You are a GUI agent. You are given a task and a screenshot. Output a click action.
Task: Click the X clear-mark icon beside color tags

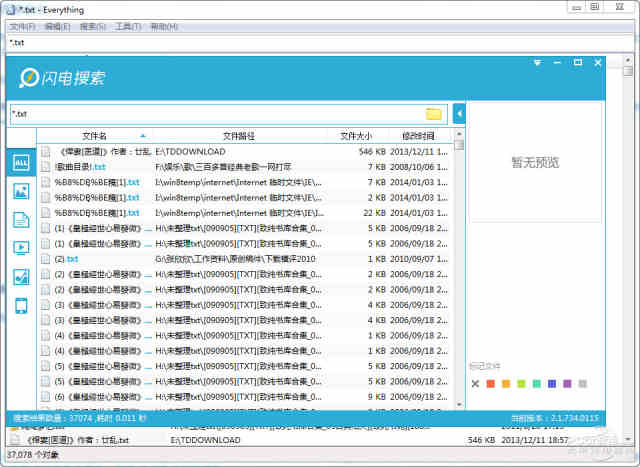475,384
